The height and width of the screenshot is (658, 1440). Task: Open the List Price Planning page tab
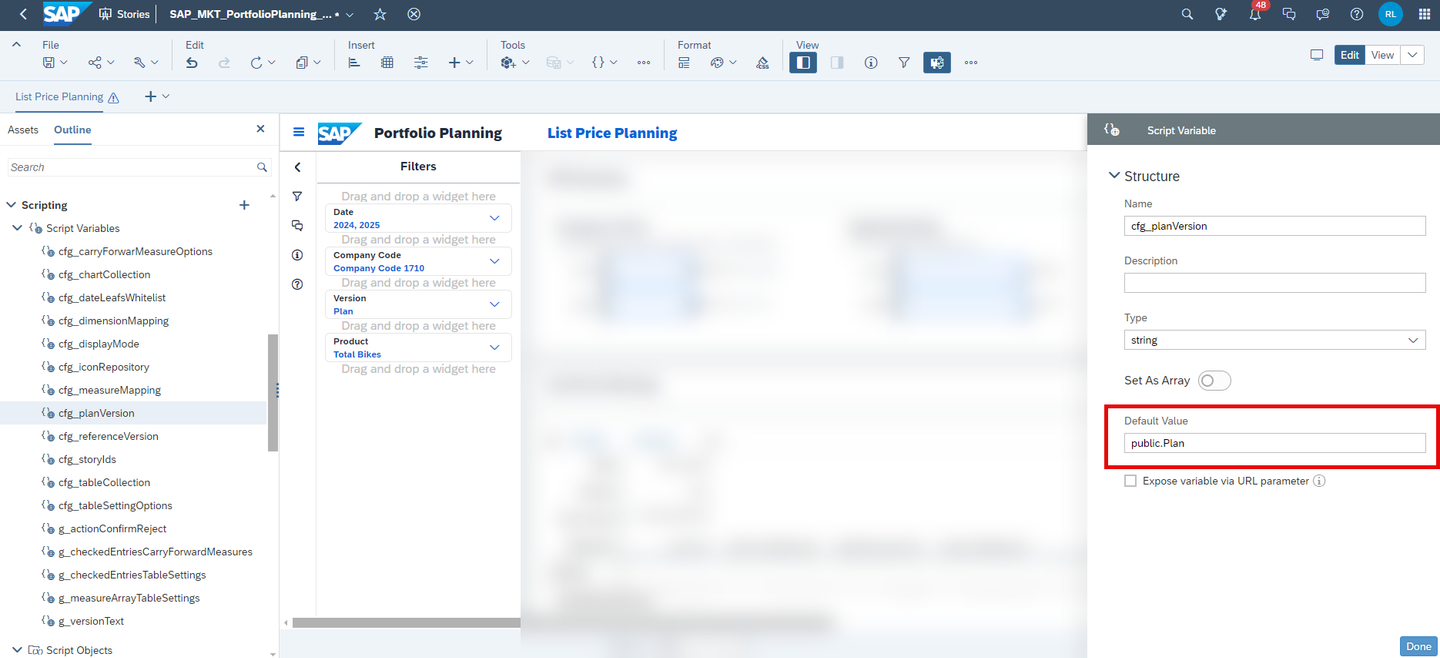click(x=59, y=97)
